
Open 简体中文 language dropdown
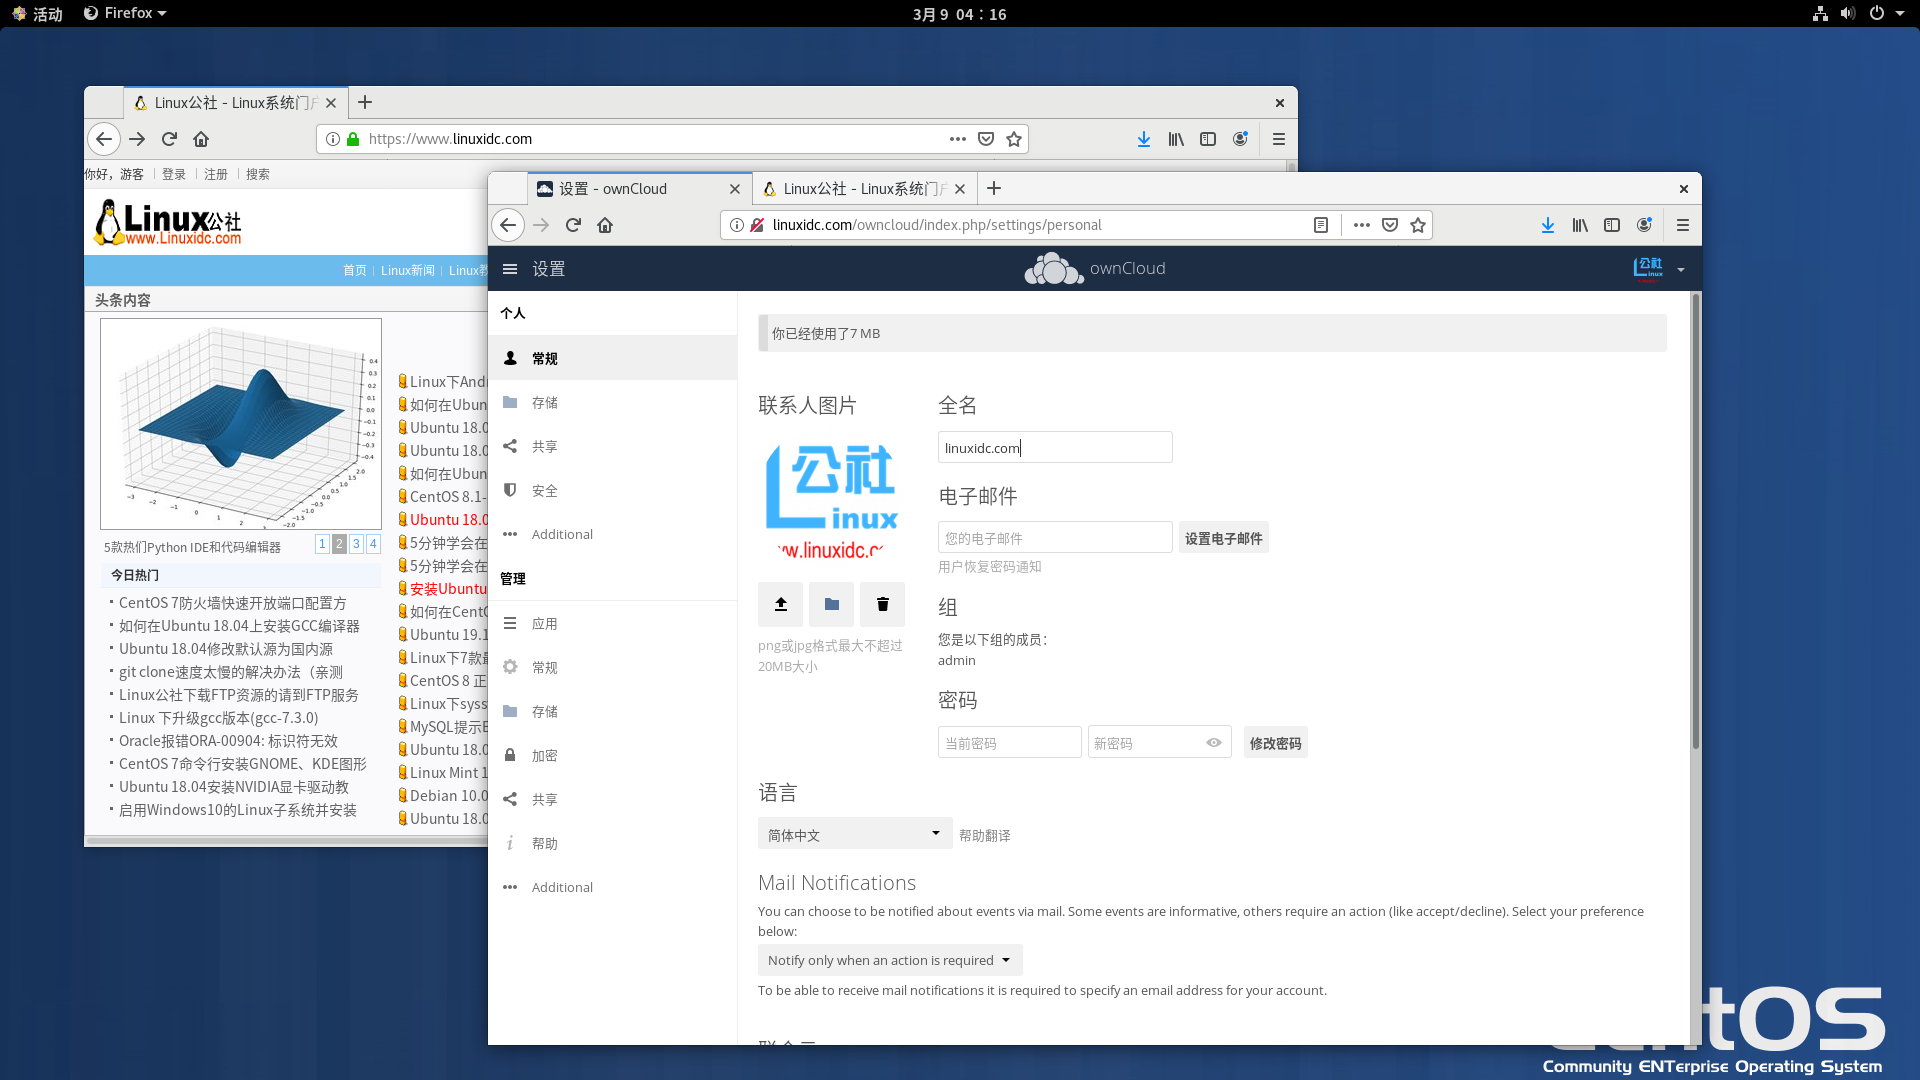855,834
